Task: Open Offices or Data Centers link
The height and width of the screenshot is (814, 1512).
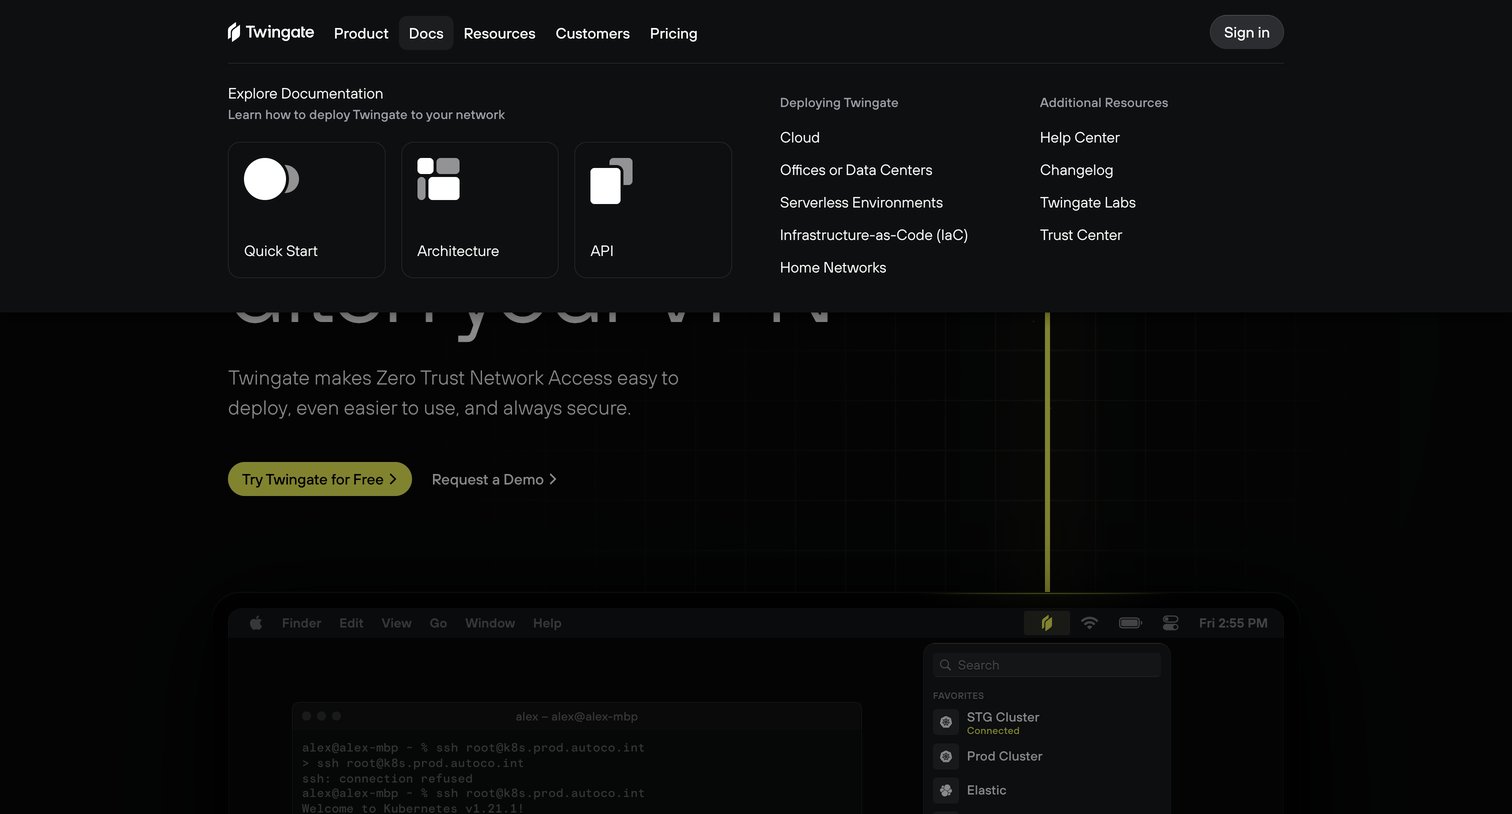Action: point(856,170)
